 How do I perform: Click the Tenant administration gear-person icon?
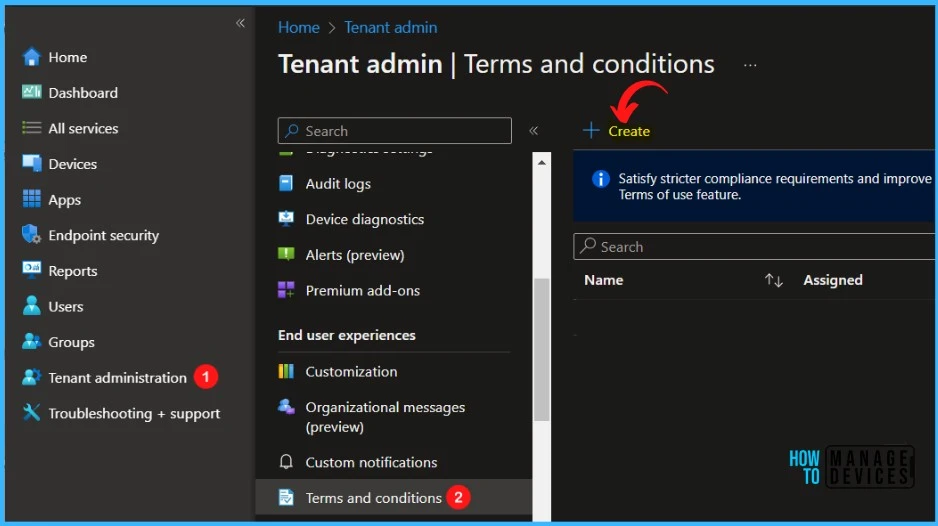31,377
